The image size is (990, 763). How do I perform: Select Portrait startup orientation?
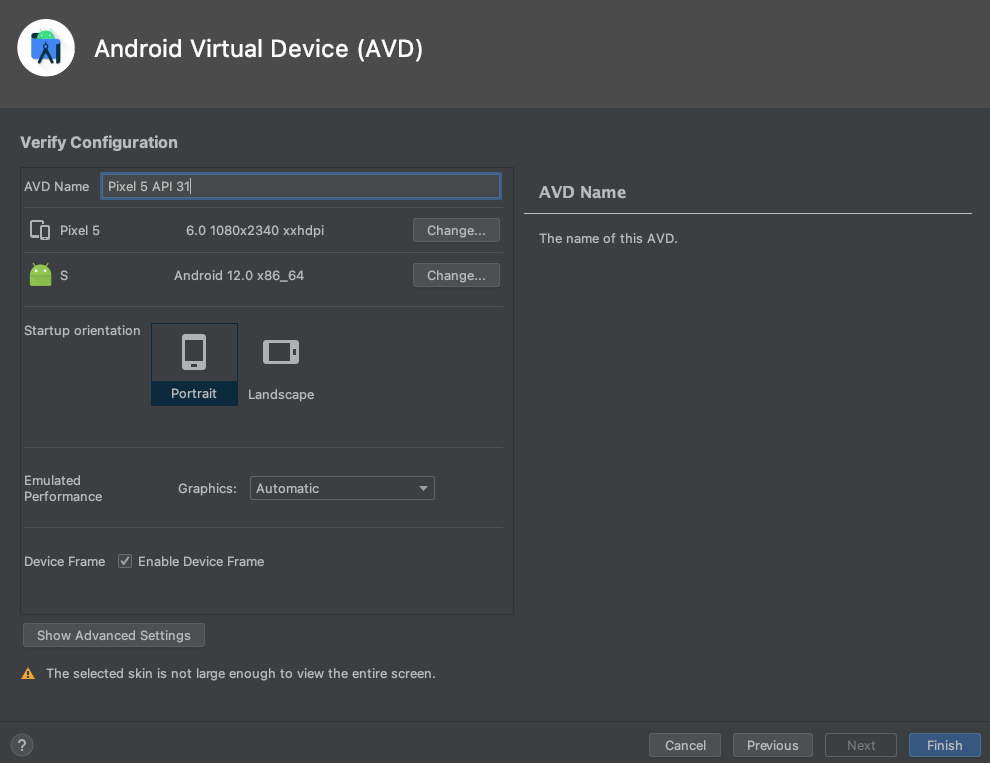click(194, 364)
